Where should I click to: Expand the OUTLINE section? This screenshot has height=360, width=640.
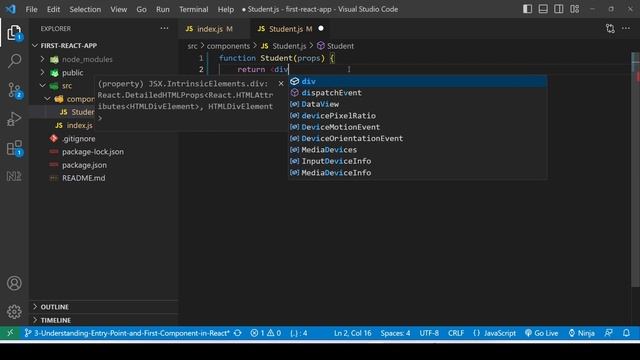35,307
